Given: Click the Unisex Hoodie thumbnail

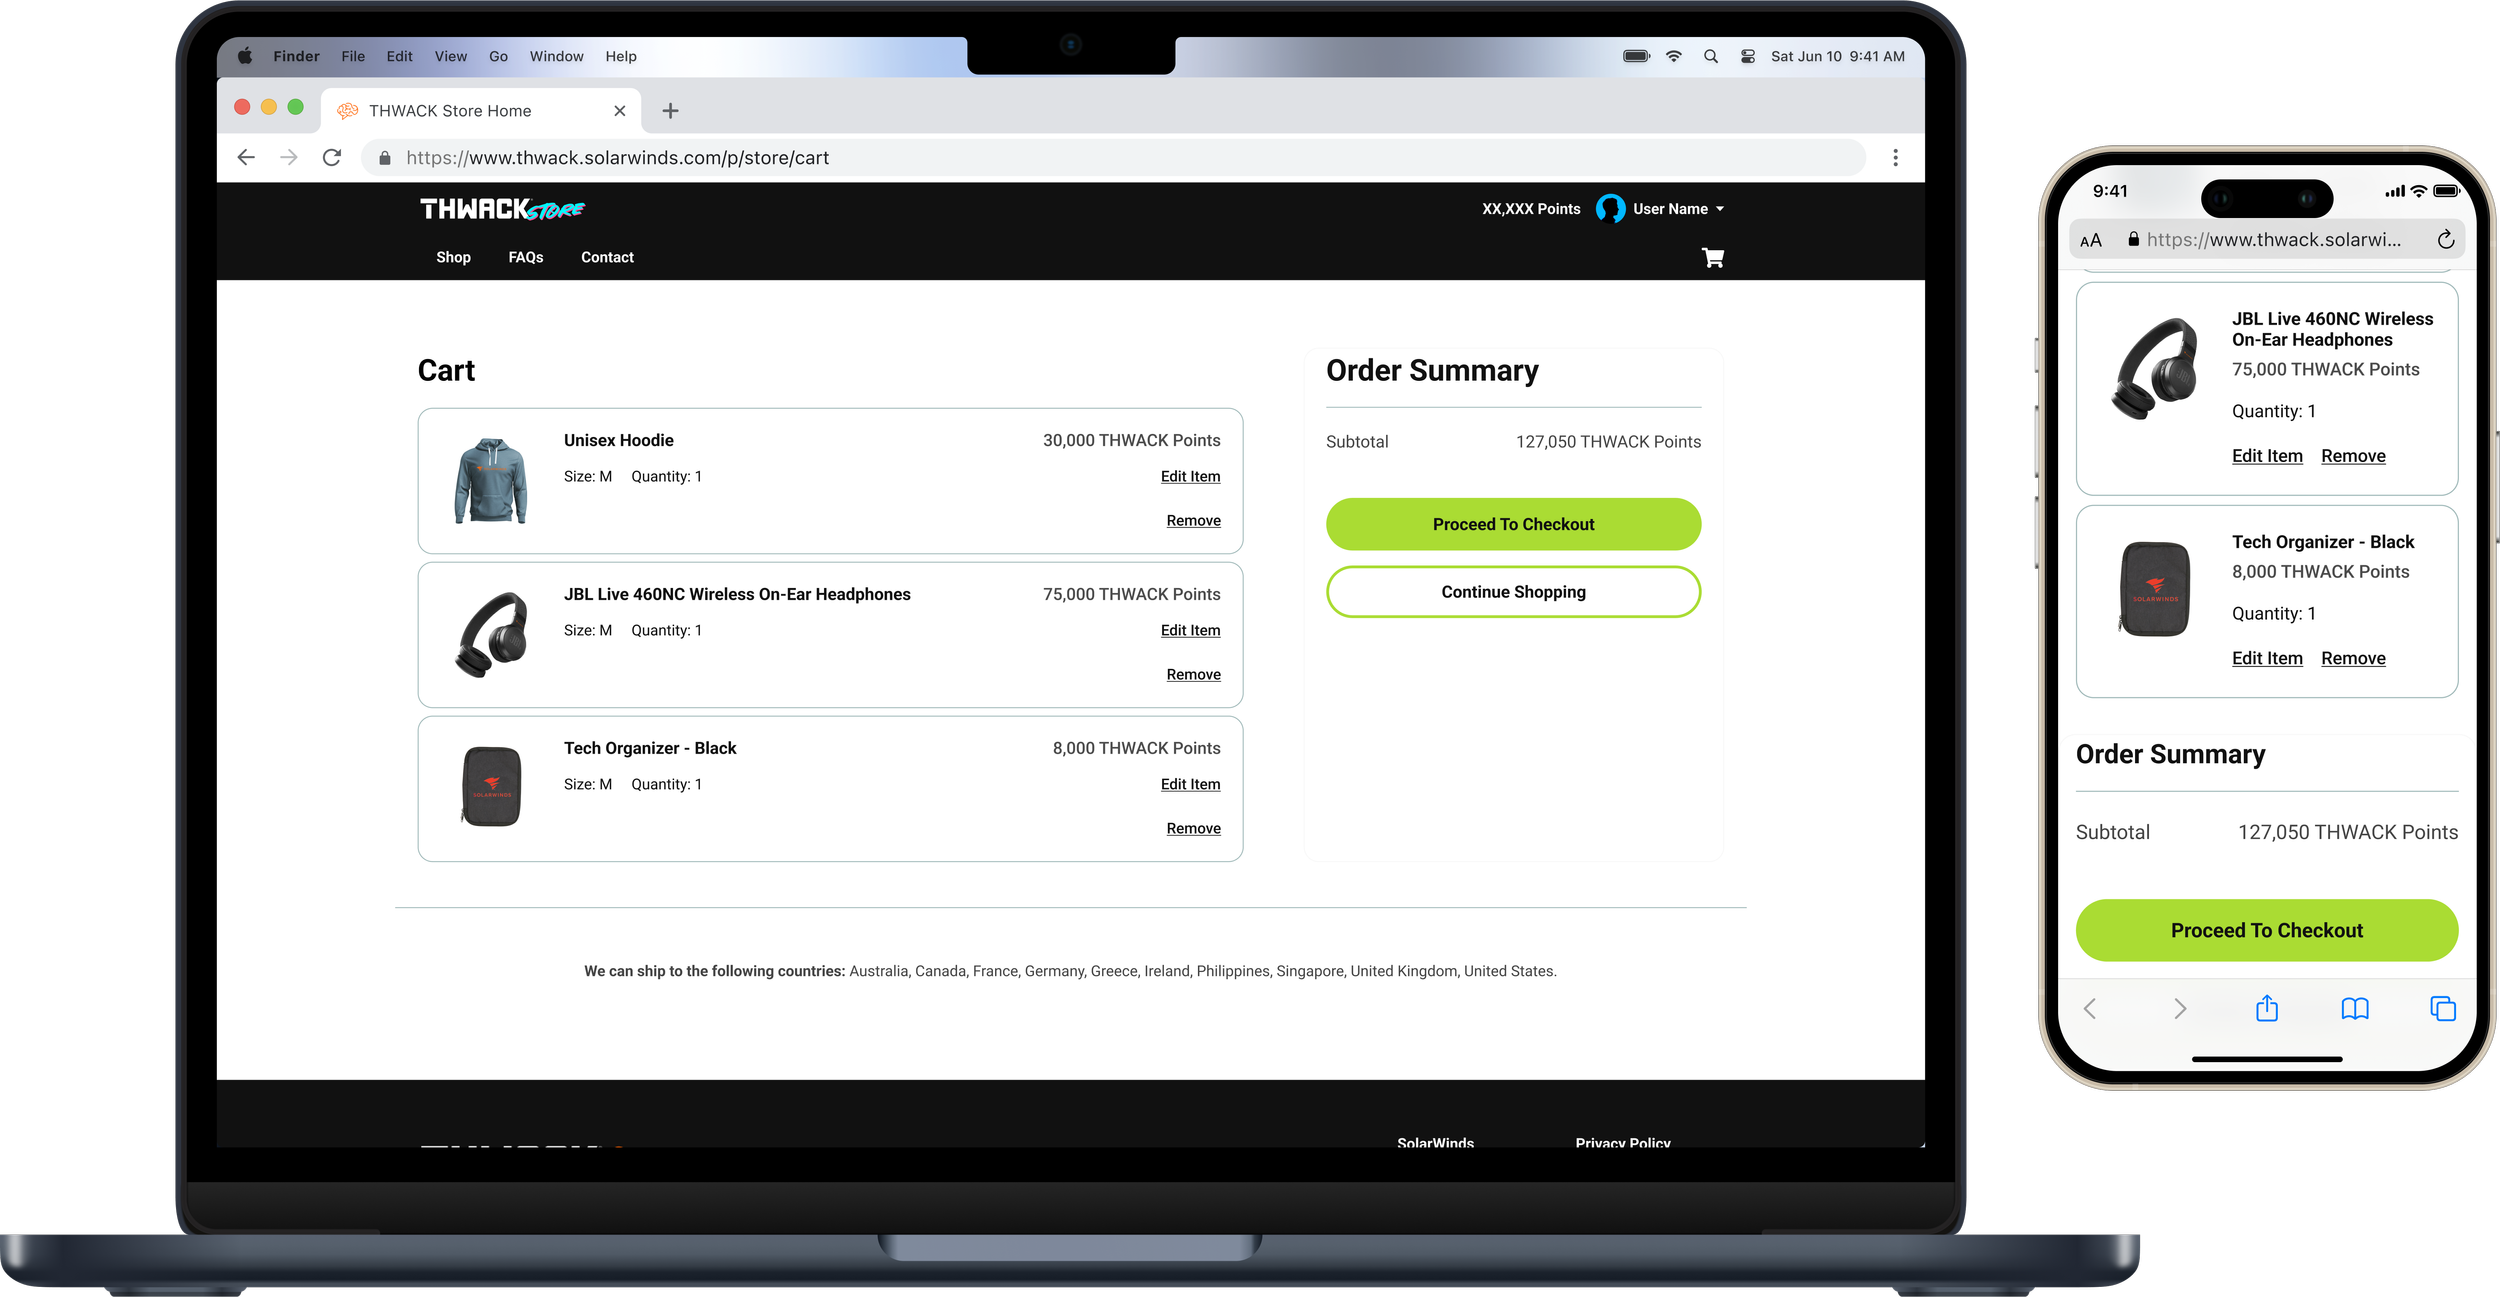Looking at the screenshot, I should tap(491, 481).
